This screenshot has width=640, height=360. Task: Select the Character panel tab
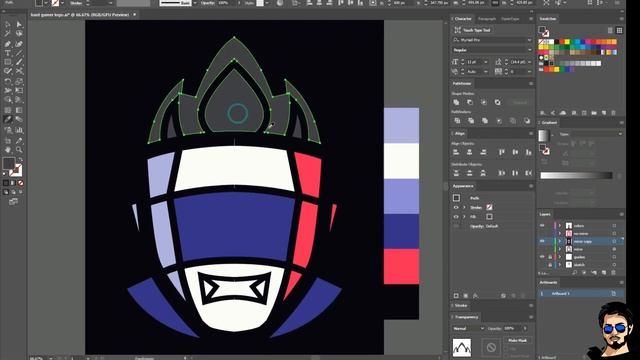[463, 19]
